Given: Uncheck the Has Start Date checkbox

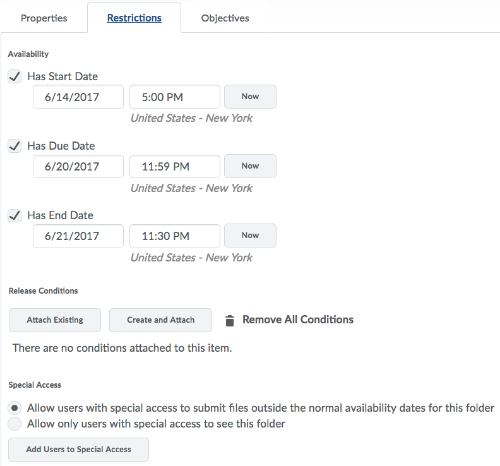Looking at the screenshot, I should [x=15, y=77].
